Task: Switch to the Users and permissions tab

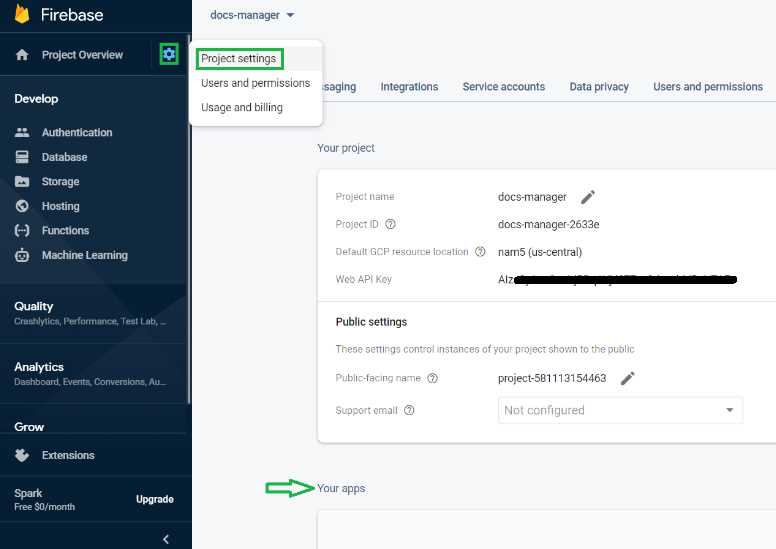Action: [x=708, y=87]
